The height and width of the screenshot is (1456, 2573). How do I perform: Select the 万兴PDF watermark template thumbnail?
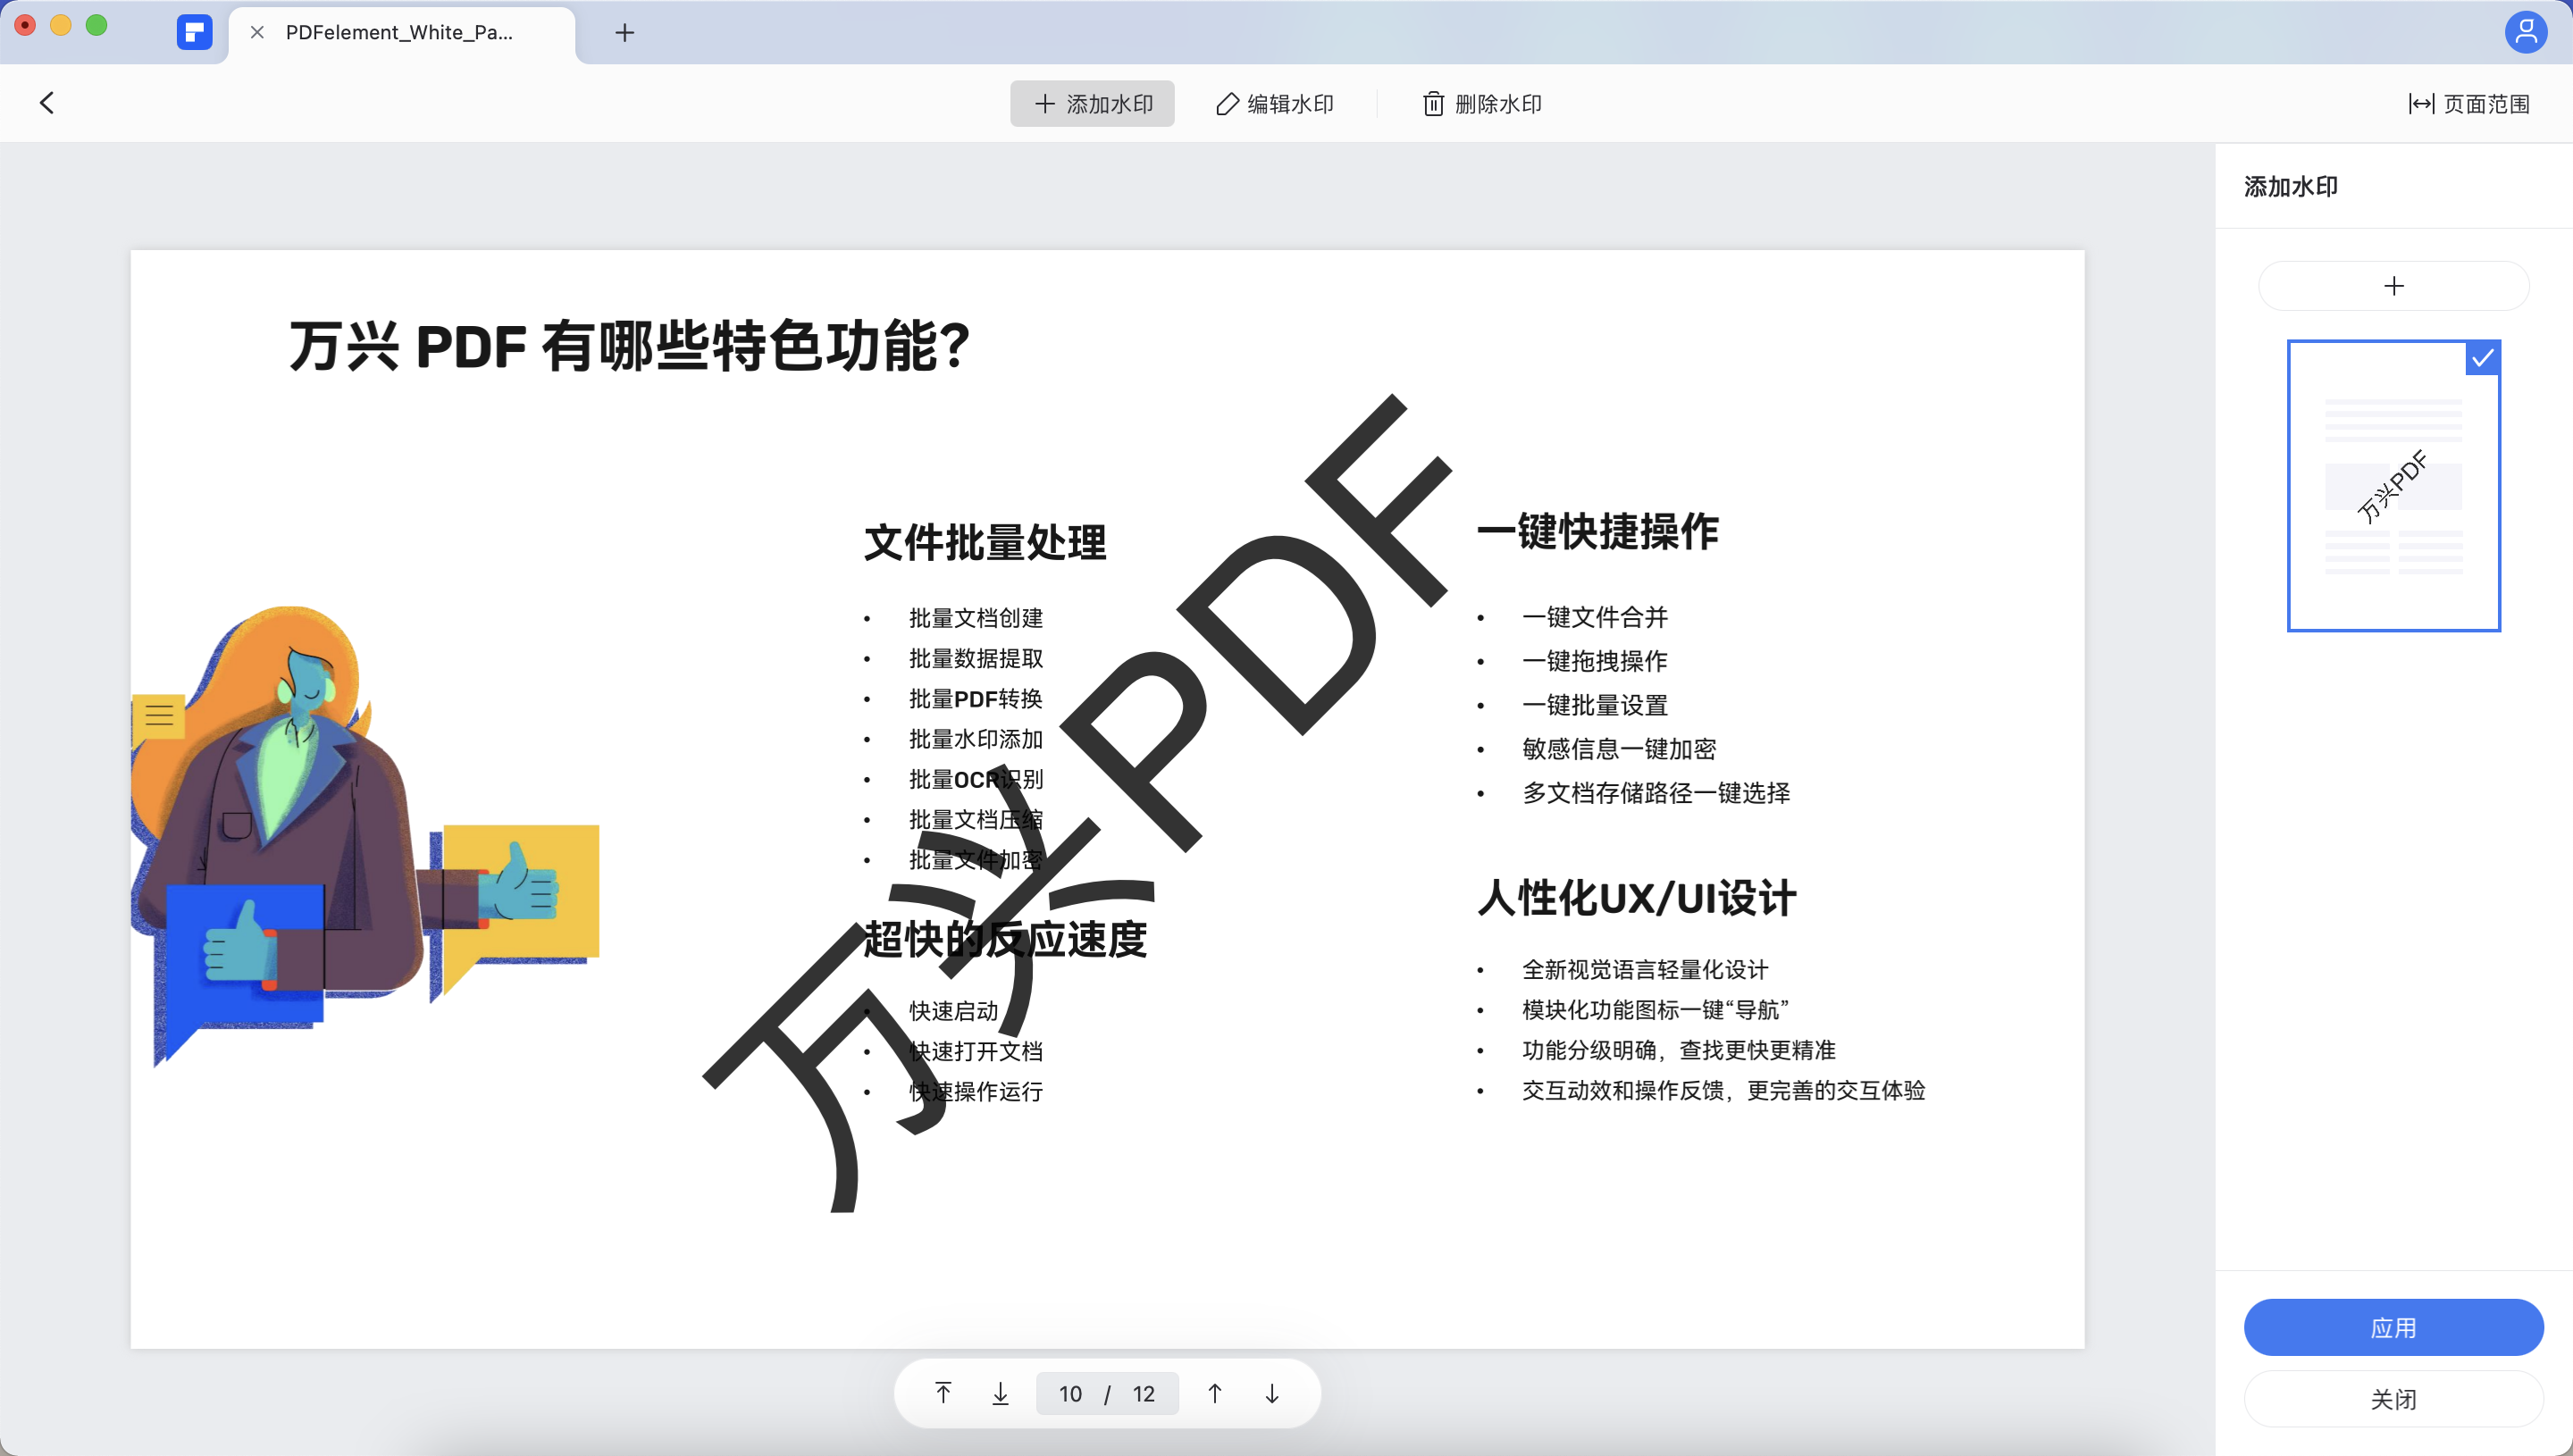2393,487
